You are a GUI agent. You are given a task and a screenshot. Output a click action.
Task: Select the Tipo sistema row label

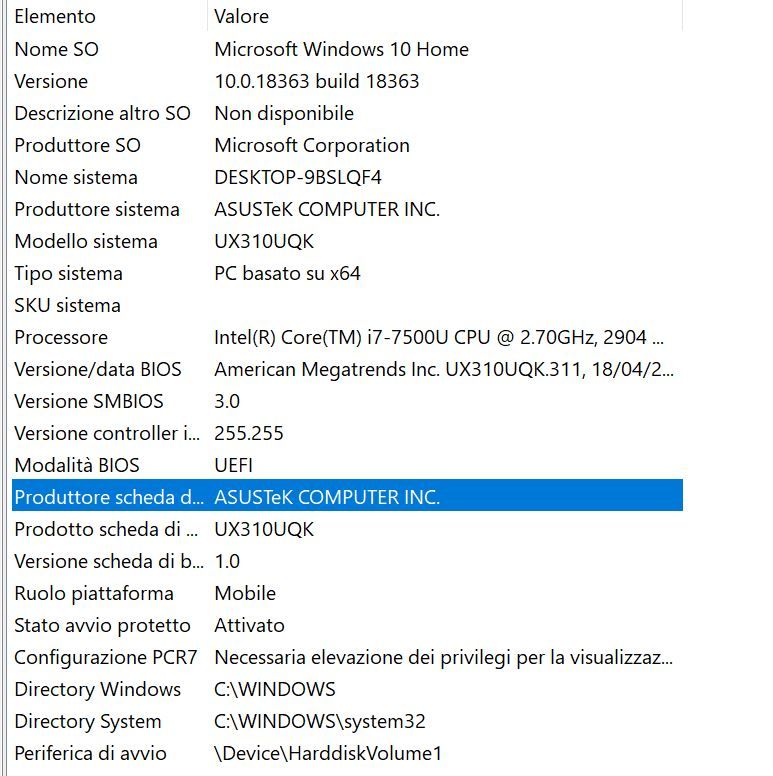pyautogui.click(x=68, y=274)
